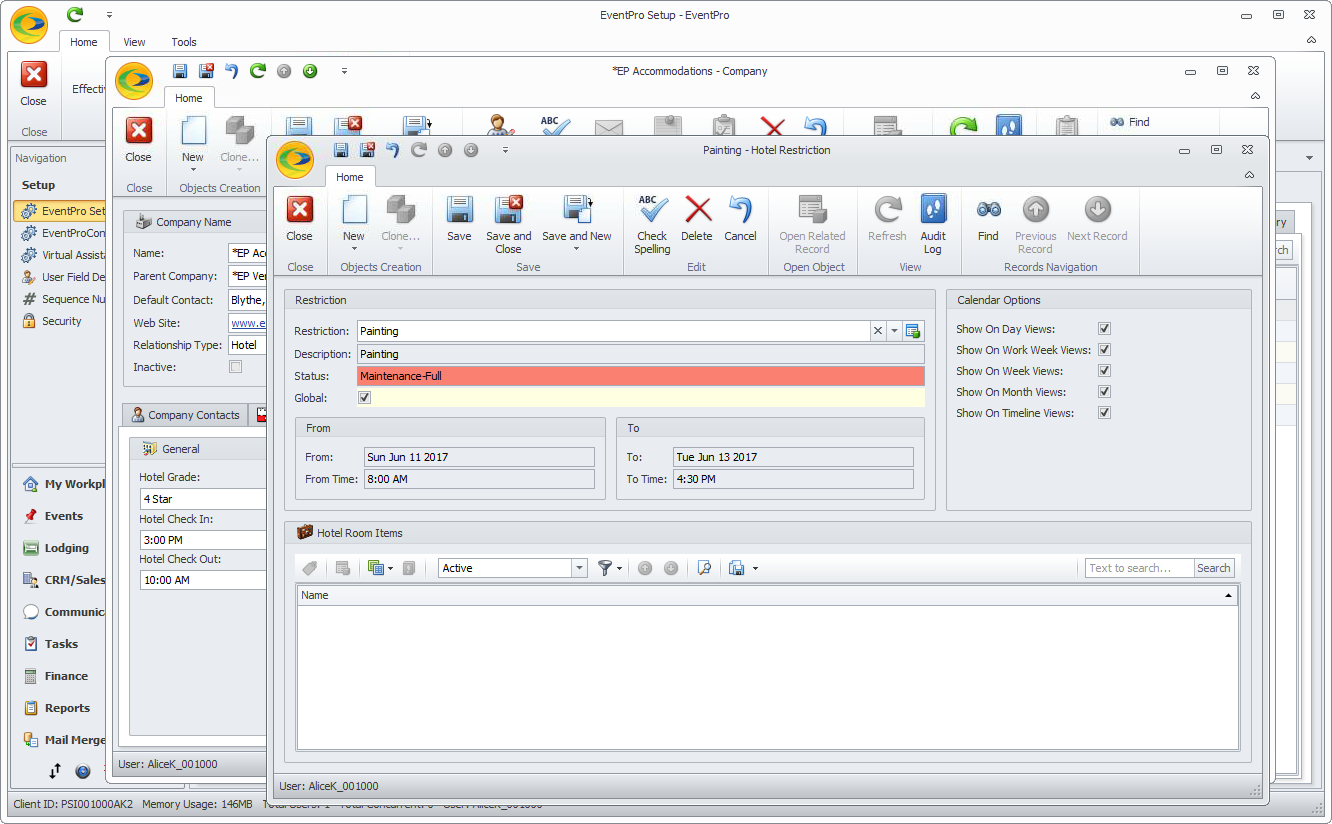The height and width of the screenshot is (824, 1332).
Task: Run Check Spelling on the restriction
Action: [652, 224]
